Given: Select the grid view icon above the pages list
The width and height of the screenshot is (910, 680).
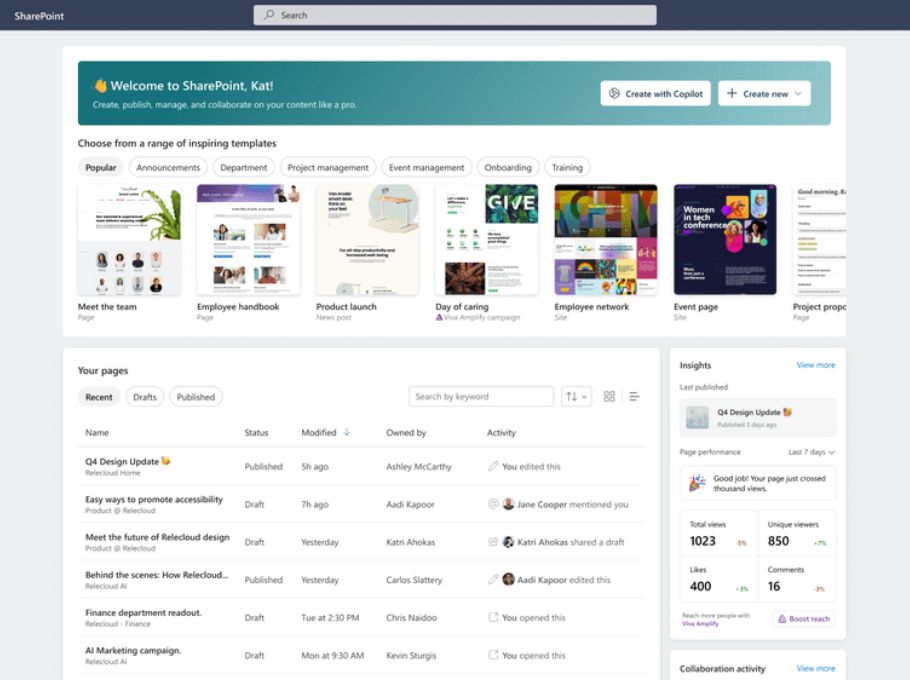Looking at the screenshot, I should (x=609, y=396).
